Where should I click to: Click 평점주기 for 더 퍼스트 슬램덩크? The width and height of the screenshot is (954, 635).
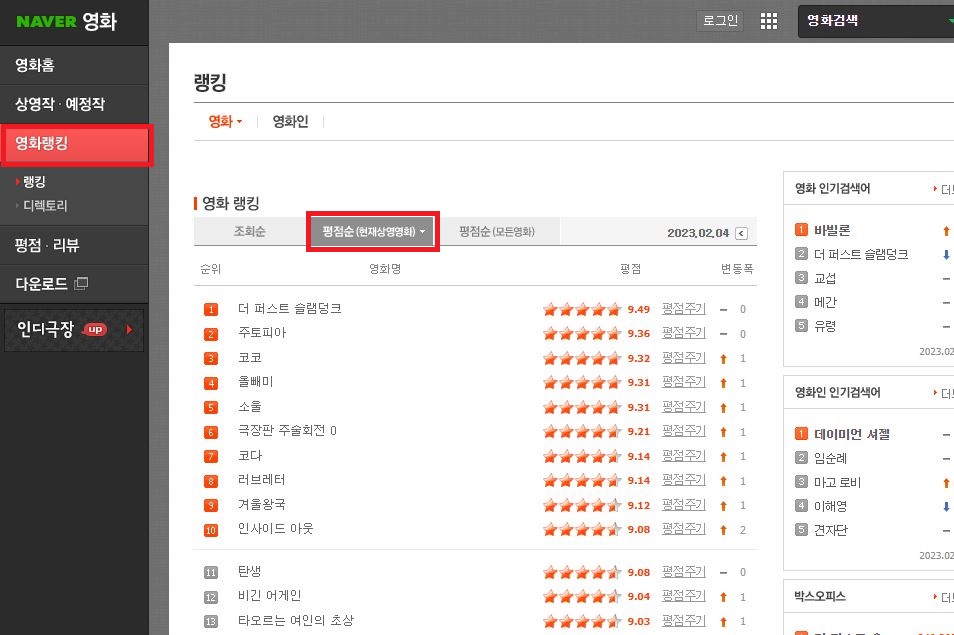683,308
